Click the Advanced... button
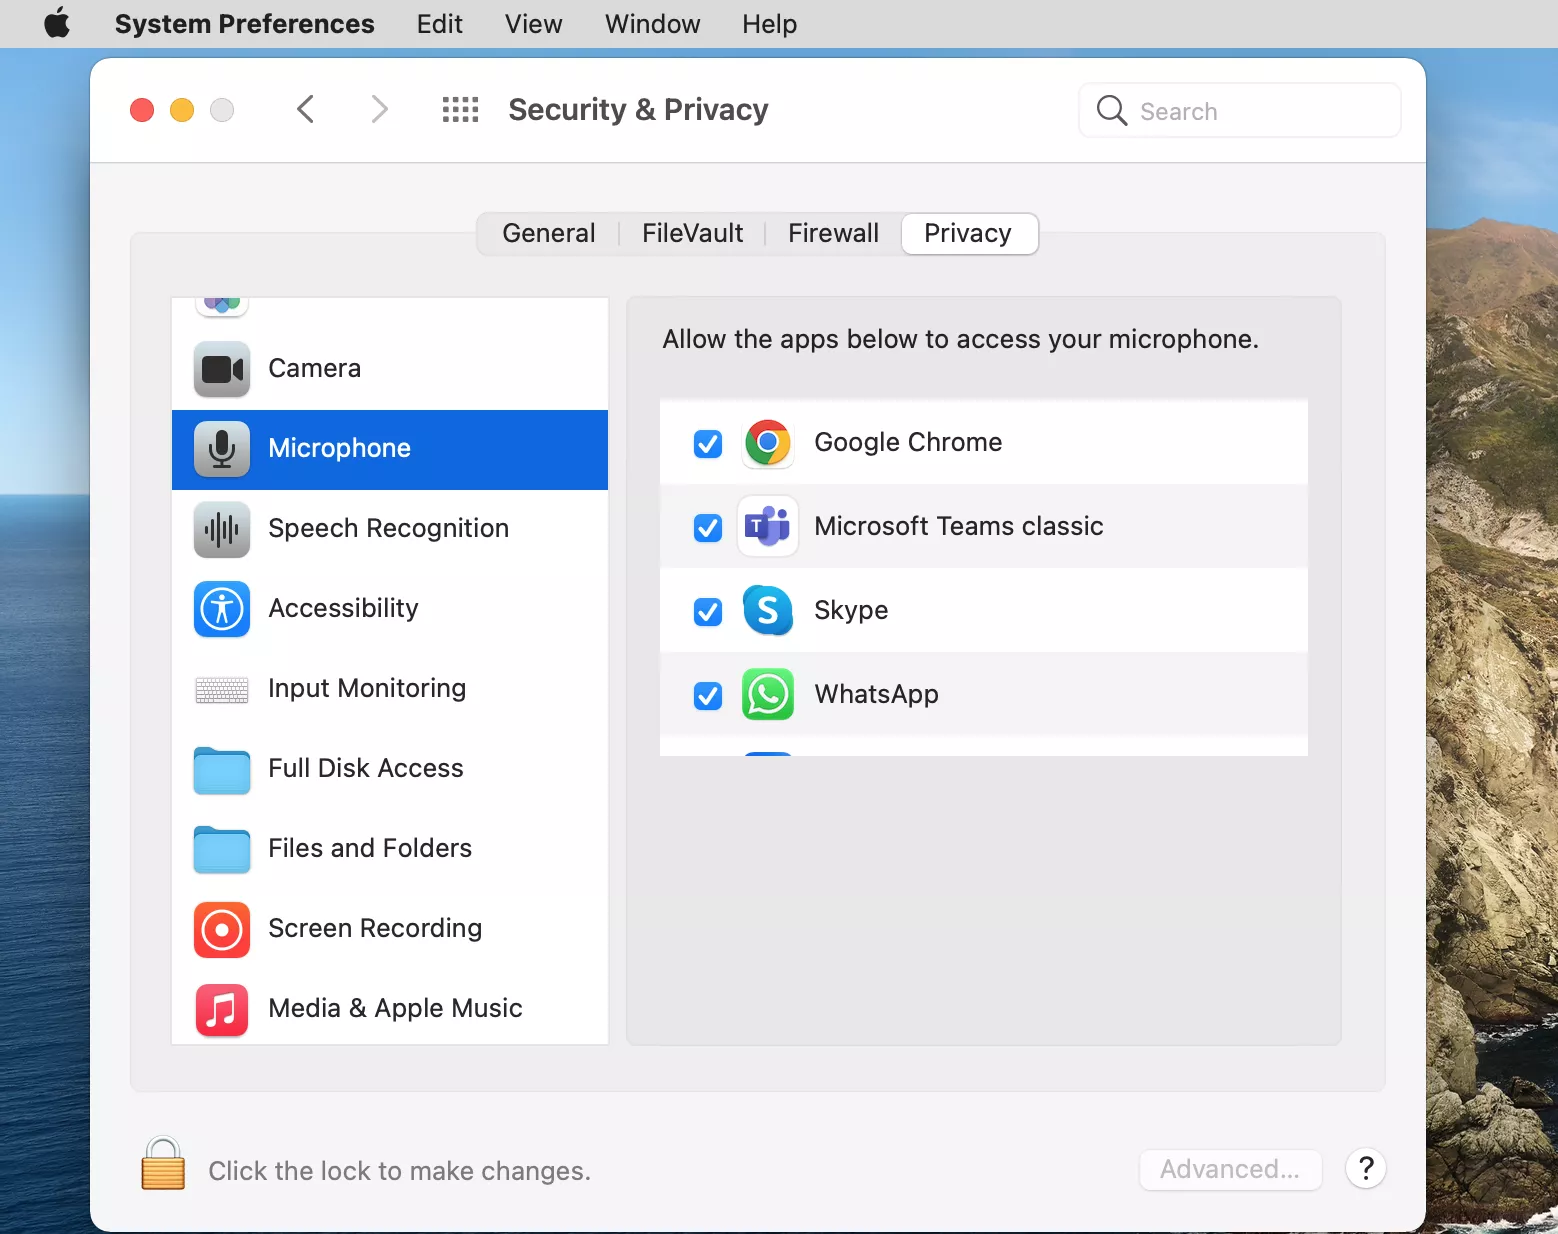Image resolution: width=1558 pixels, height=1234 pixels. (1230, 1169)
